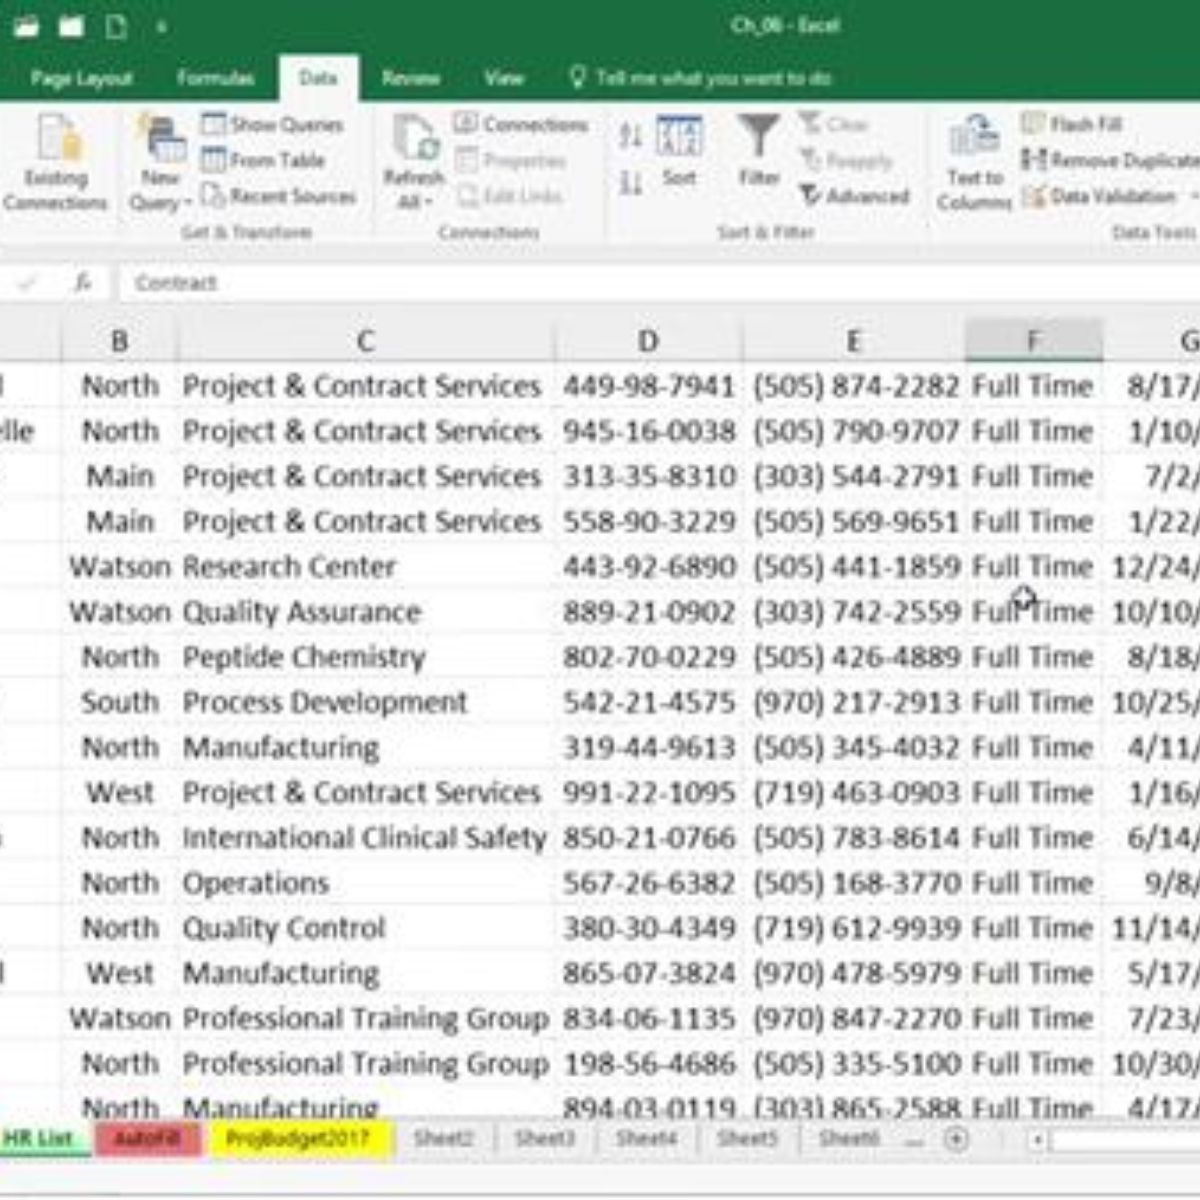Image resolution: width=1200 pixels, height=1200 pixels.
Task: Select column D header
Action: click(648, 342)
